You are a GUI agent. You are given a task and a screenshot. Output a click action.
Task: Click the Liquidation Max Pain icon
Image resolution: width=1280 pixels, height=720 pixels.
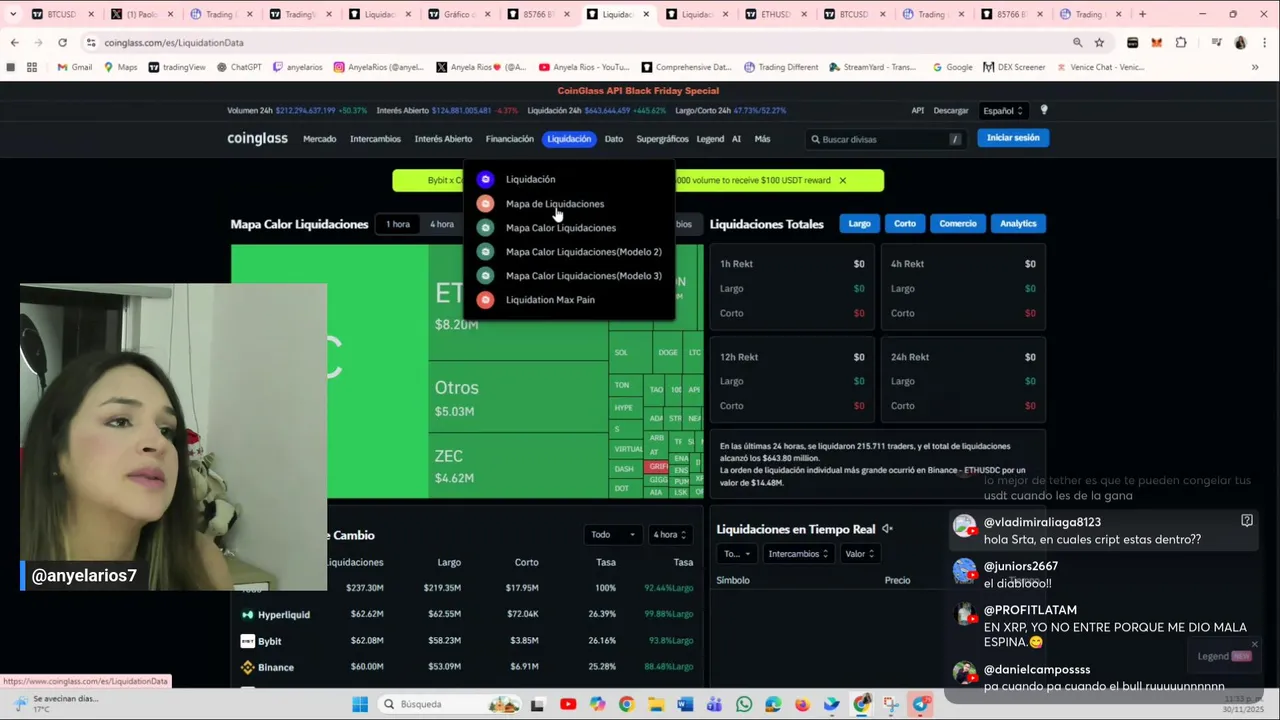point(485,299)
